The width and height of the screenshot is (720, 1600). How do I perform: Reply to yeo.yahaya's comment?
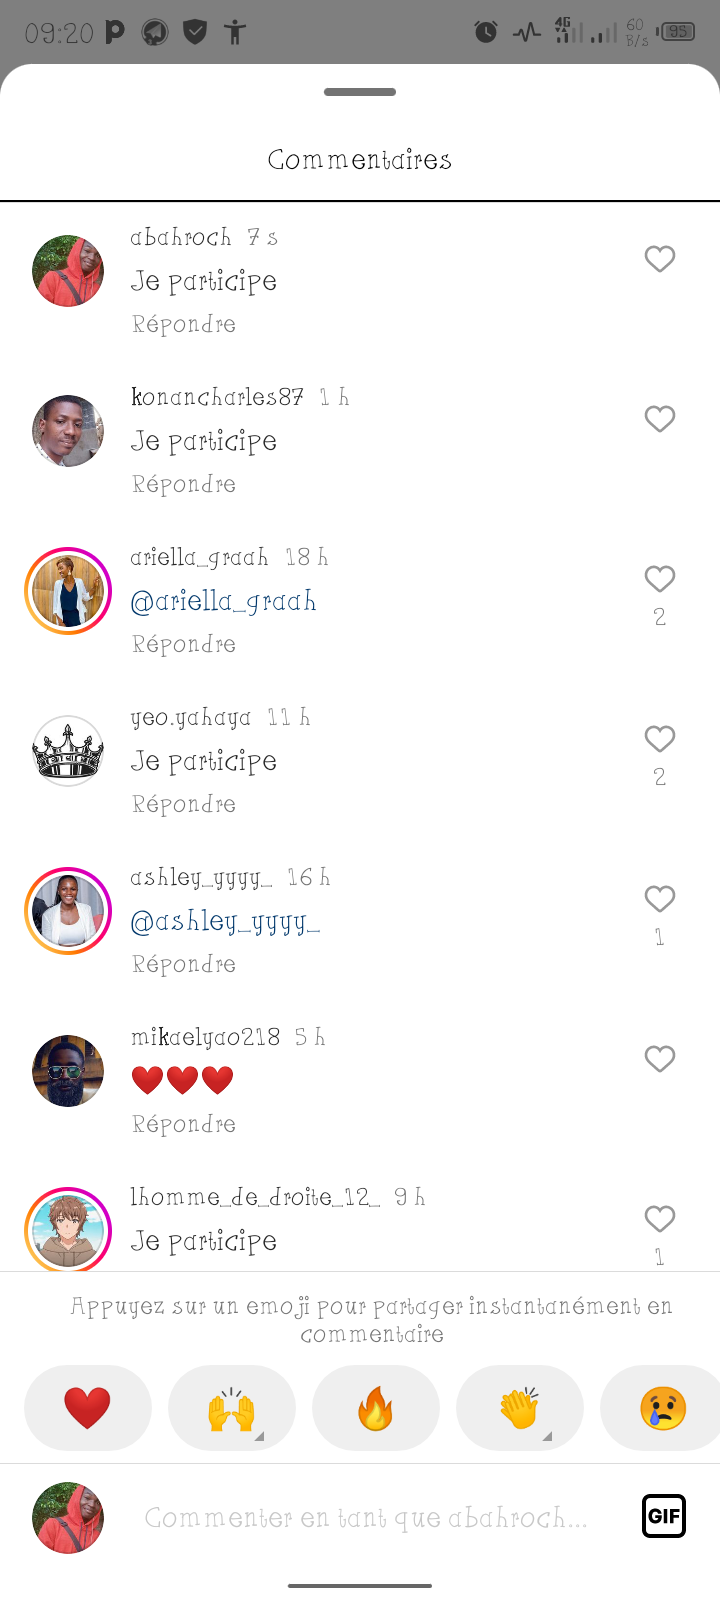tap(184, 804)
